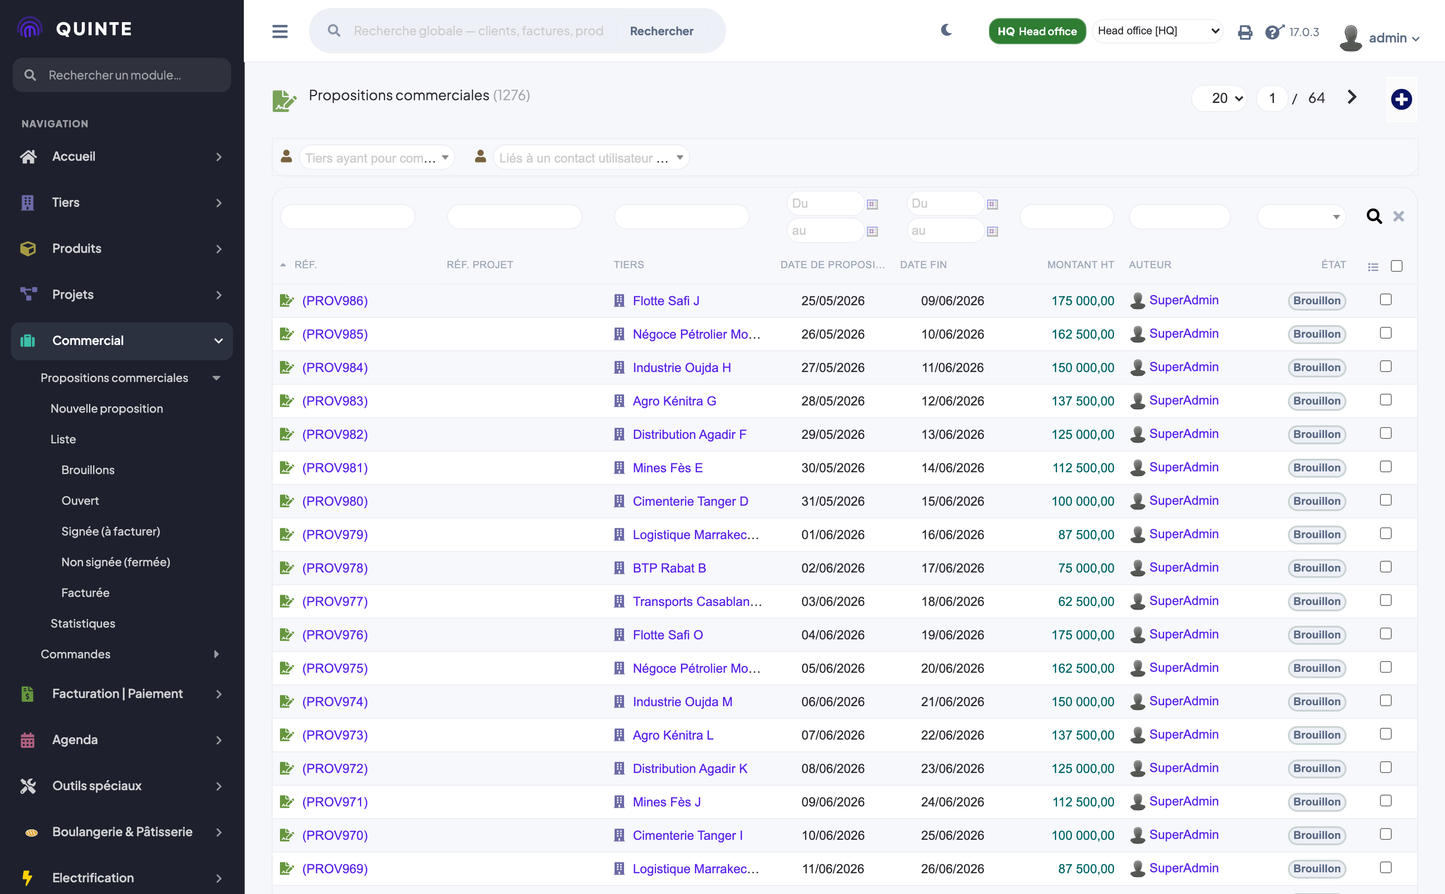Click the page number 1 field
Screen dimensions: 1445x894
click(1272, 98)
